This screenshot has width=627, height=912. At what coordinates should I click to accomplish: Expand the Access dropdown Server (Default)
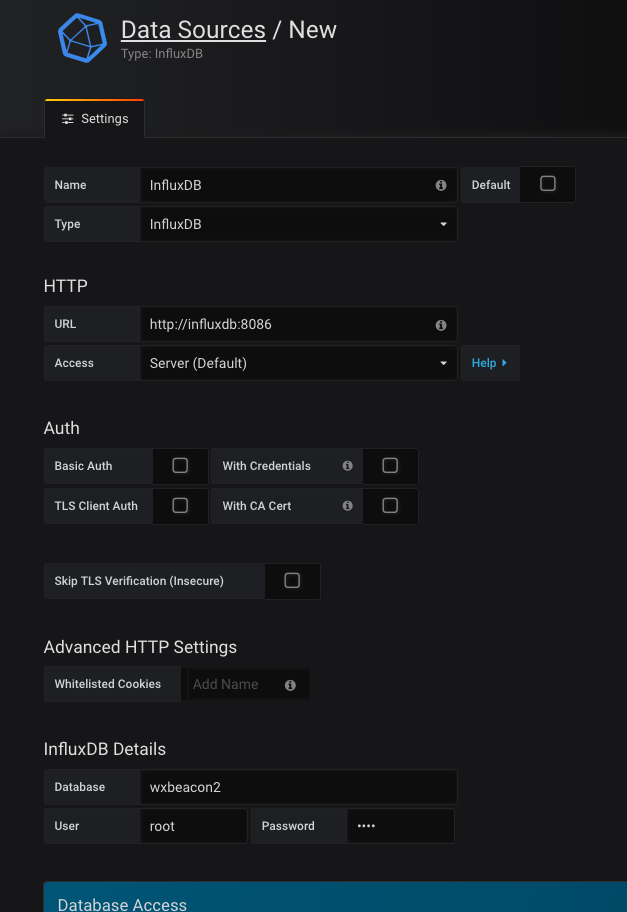[298, 364]
